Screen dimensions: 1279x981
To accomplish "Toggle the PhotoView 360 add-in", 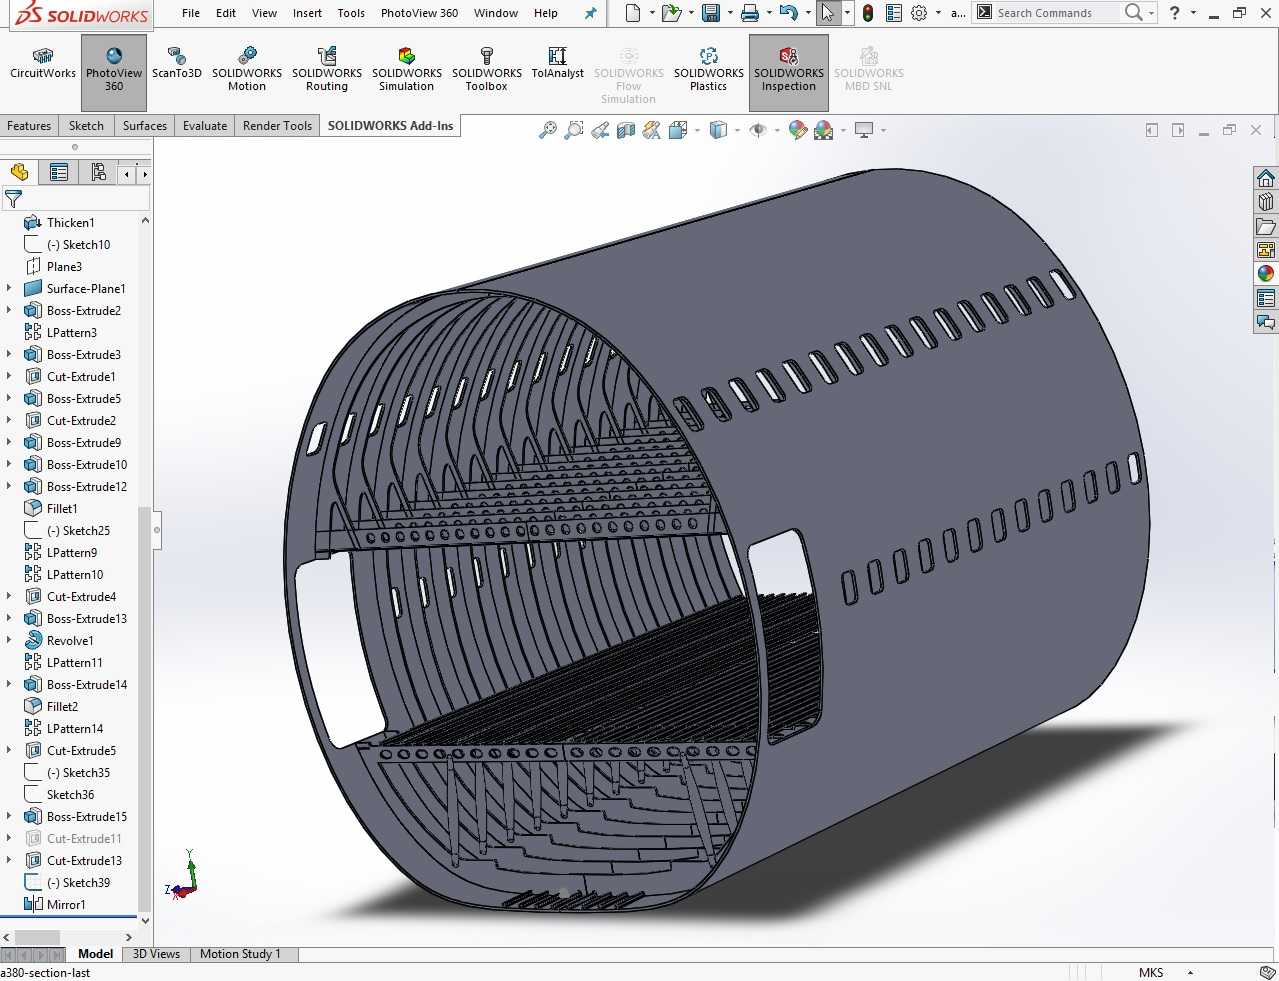I will coord(114,71).
